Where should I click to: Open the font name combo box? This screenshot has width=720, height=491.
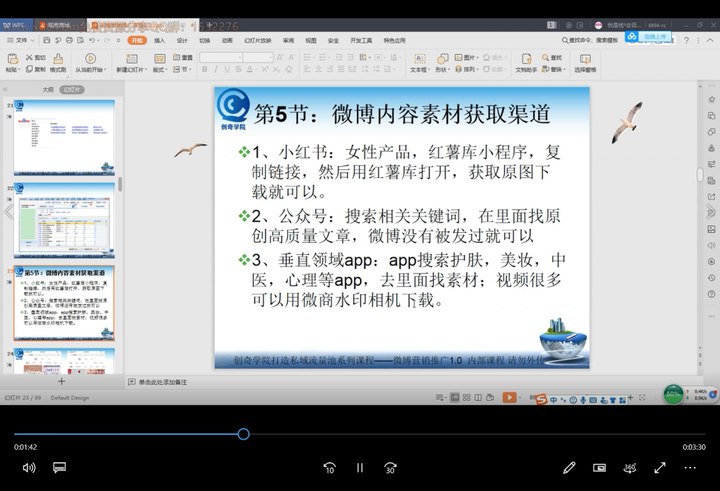tap(221, 57)
